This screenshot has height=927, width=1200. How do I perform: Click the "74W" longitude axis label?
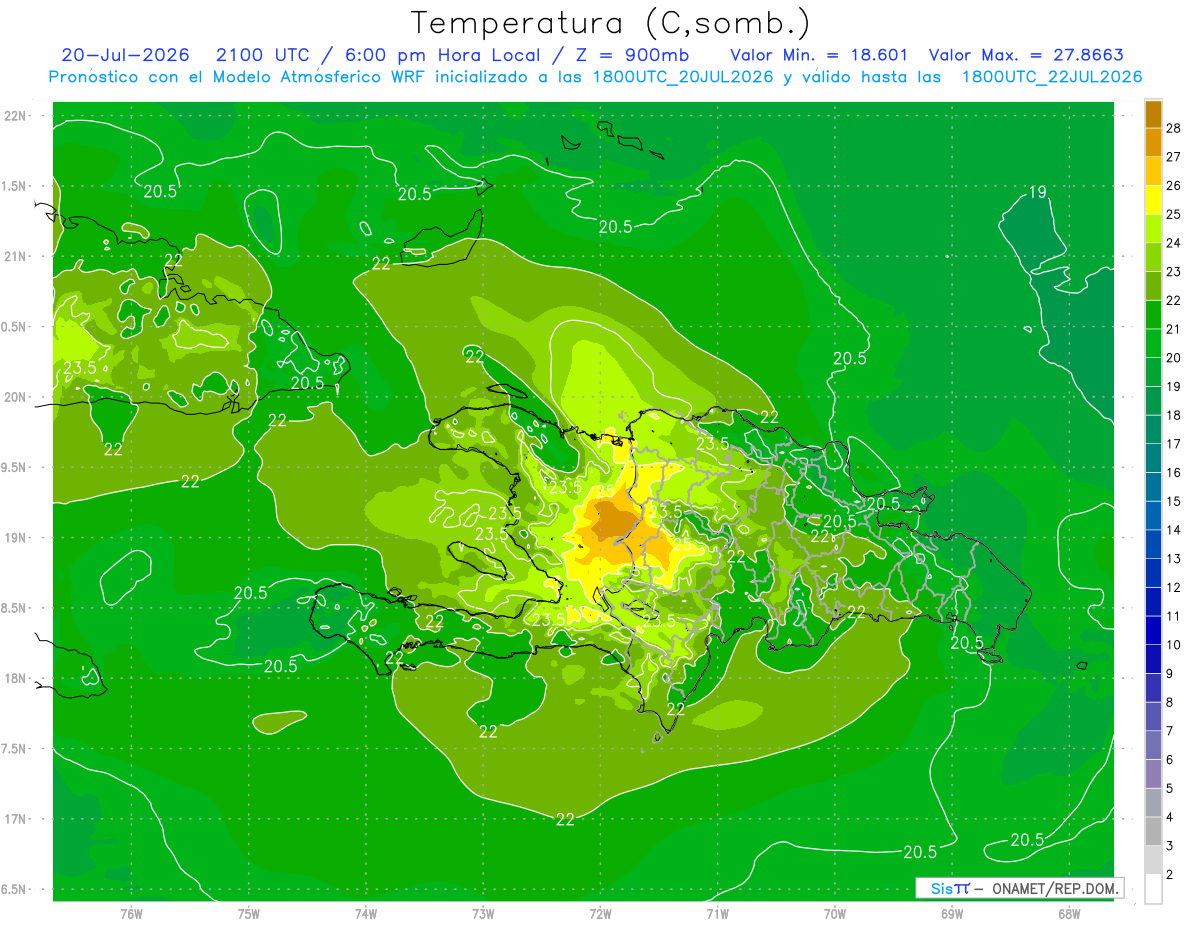(x=366, y=914)
